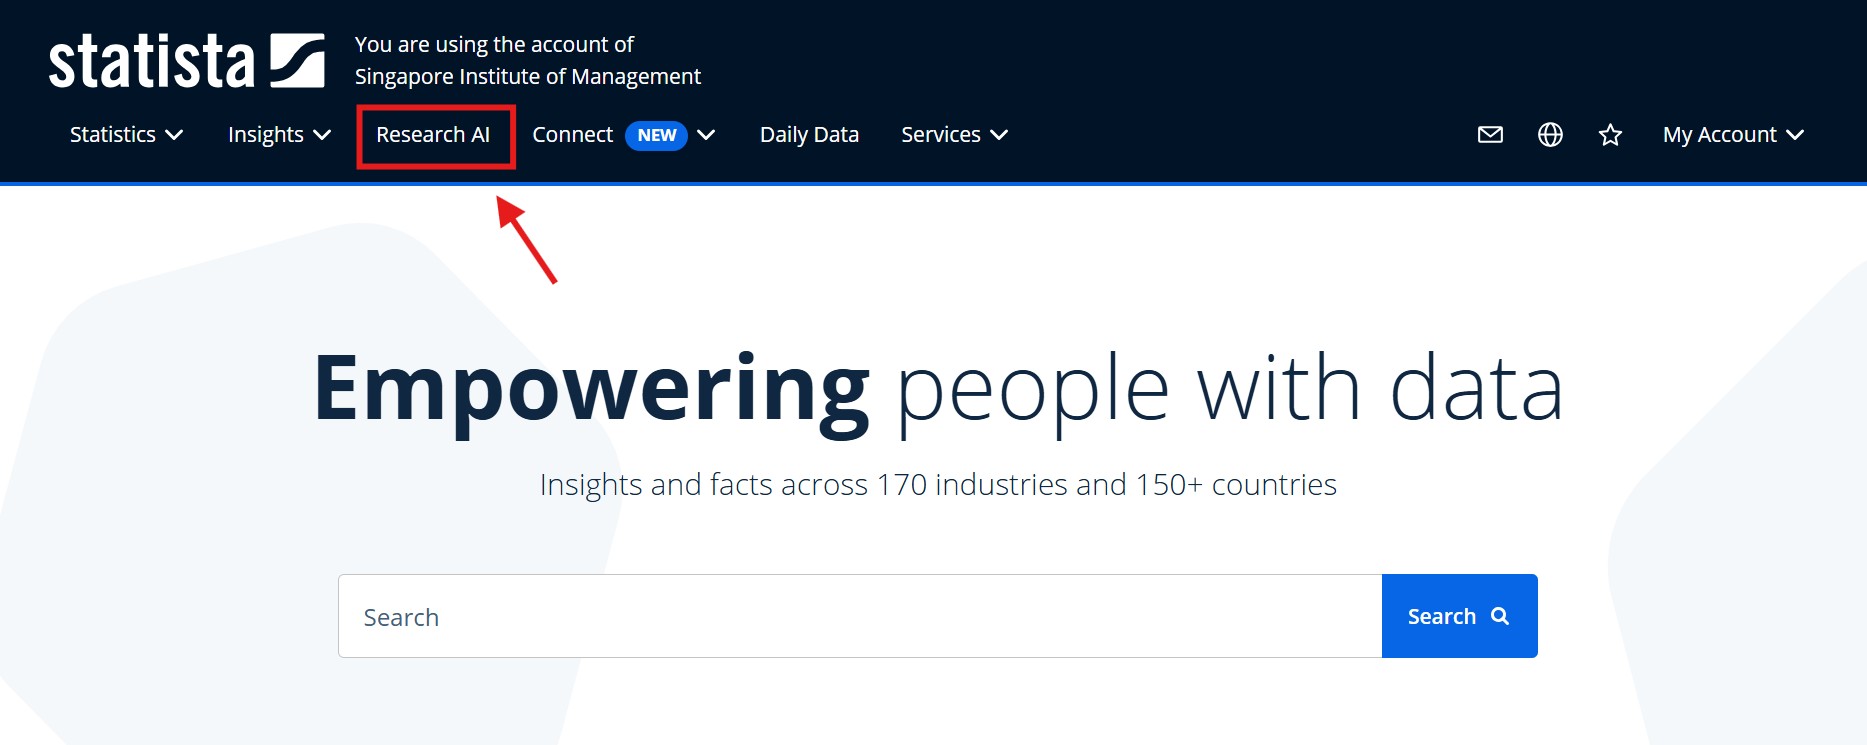Open the star favorites icon
Image resolution: width=1867 pixels, height=745 pixels.
point(1610,134)
